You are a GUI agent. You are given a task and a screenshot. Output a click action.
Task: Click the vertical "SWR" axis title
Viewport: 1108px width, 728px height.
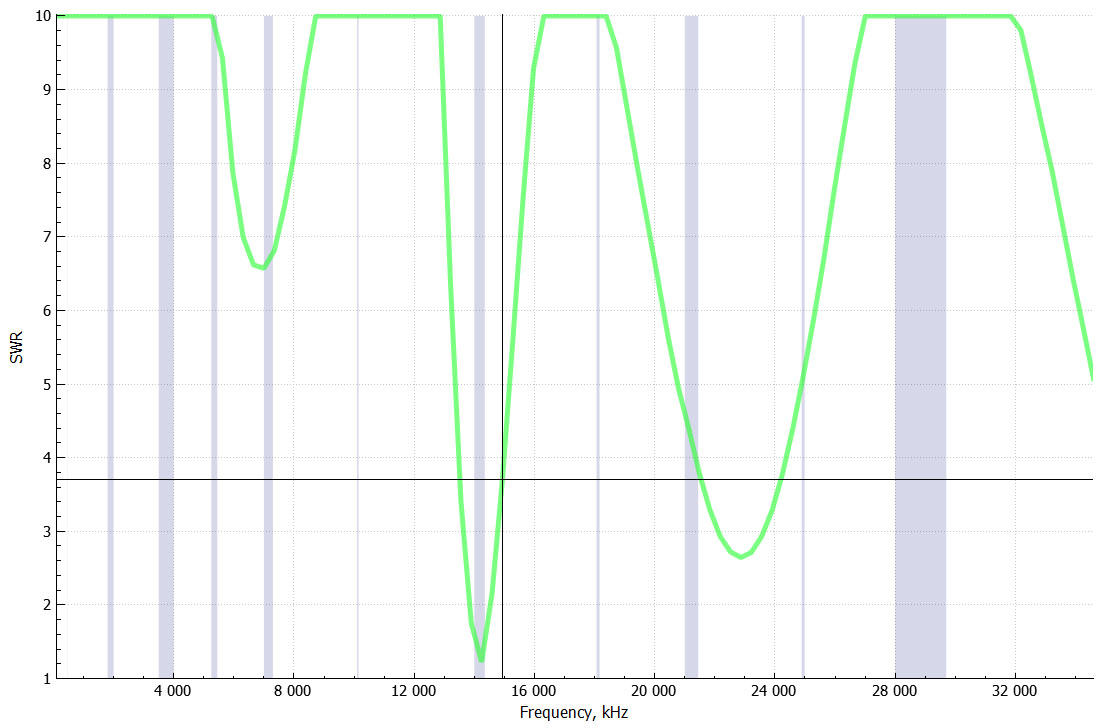[x=16, y=347]
